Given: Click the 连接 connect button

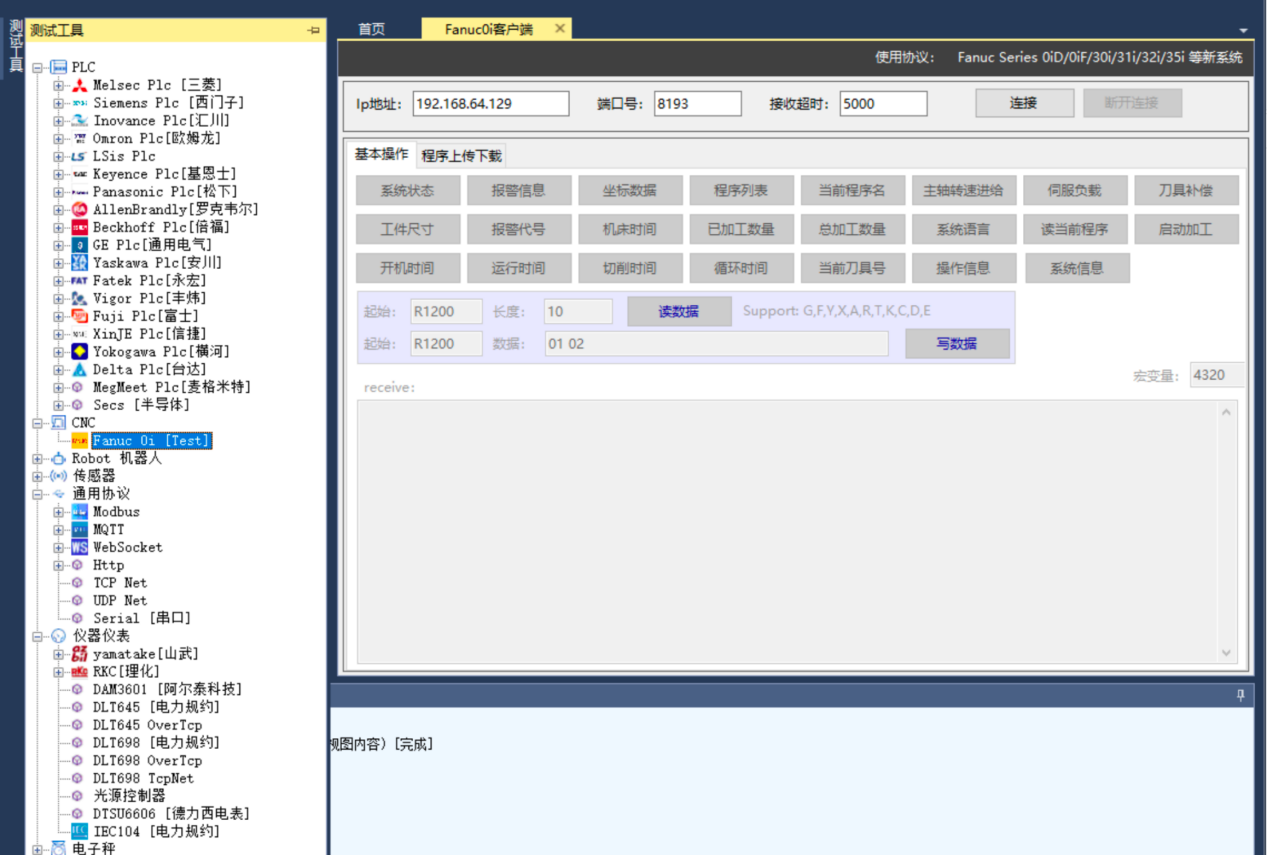Looking at the screenshot, I should click(x=1024, y=103).
